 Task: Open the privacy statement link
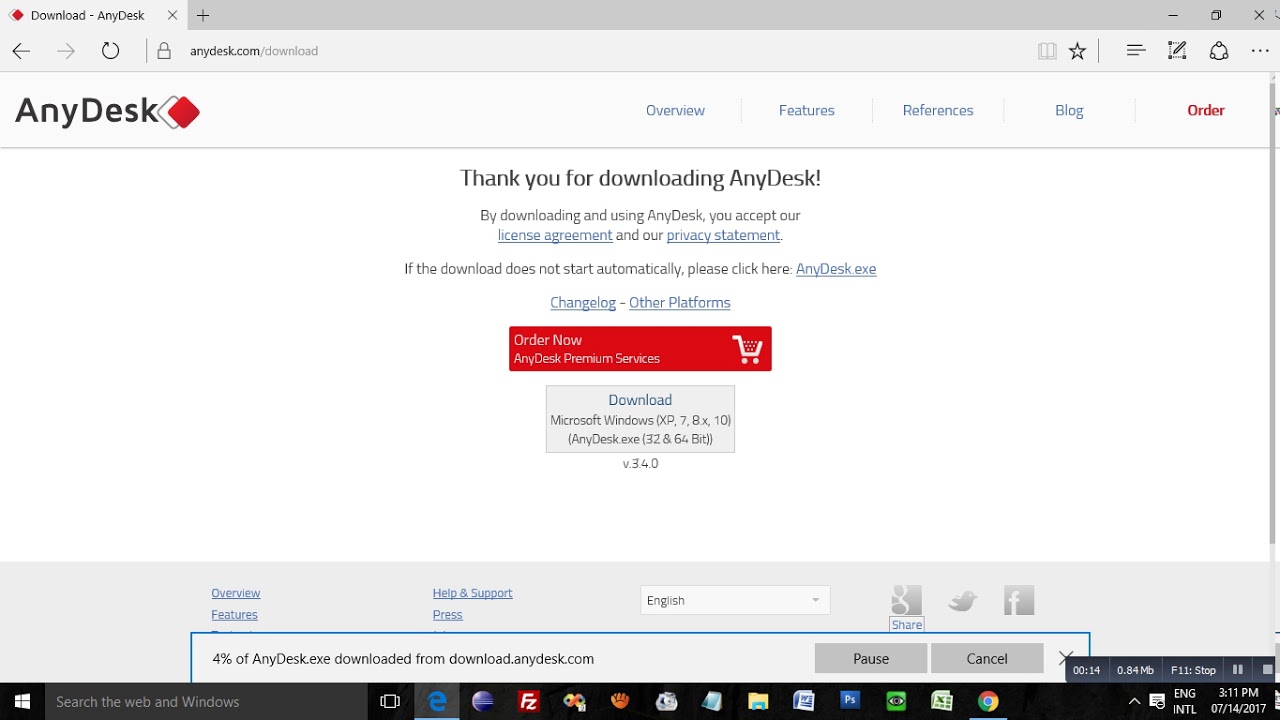pyautogui.click(x=723, y=235)
